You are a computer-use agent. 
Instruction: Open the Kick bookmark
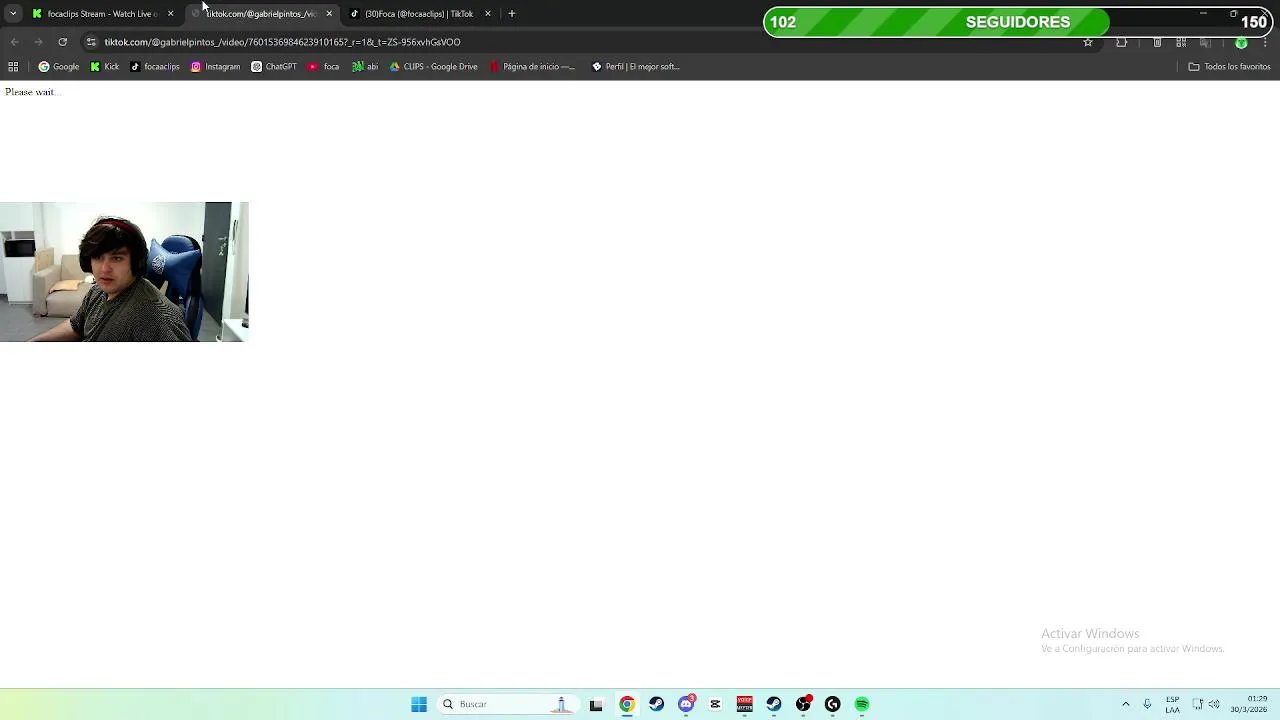(x=105, y=67)
